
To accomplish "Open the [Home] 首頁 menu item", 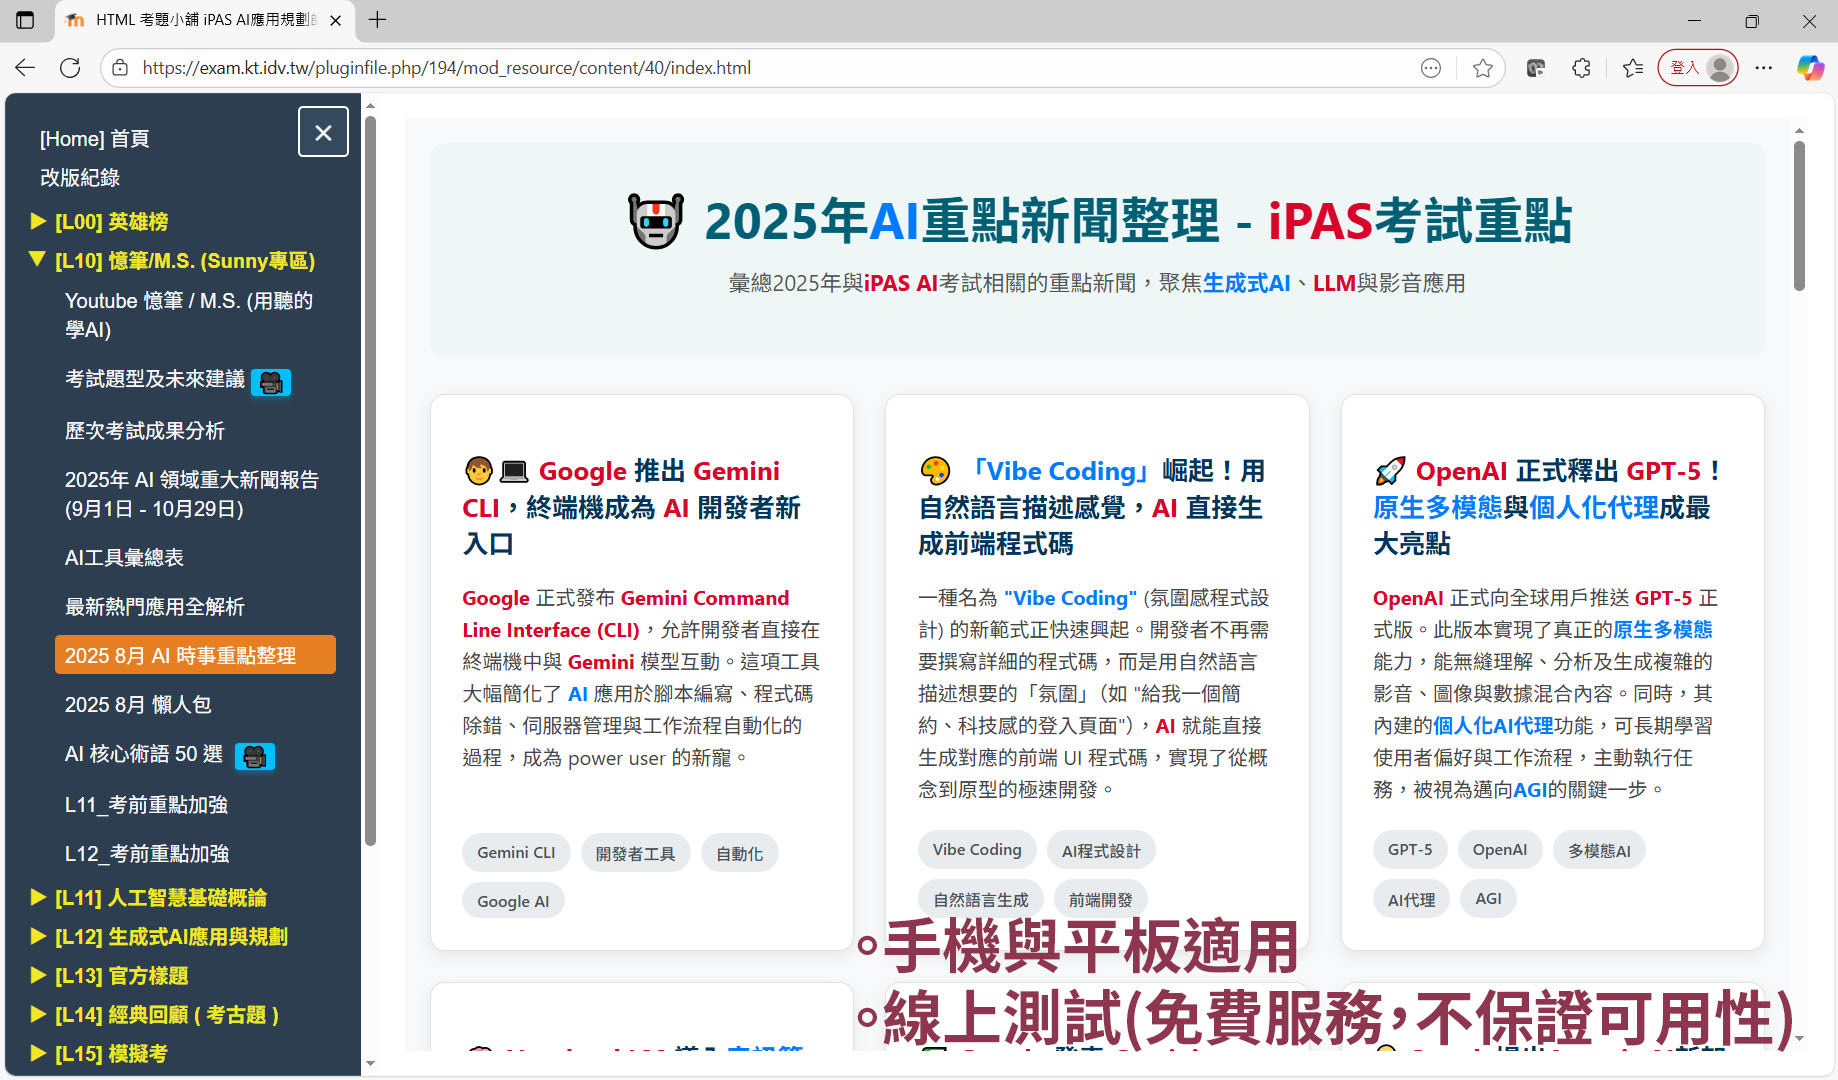I will pyautogui.click(x=94, y=139).
